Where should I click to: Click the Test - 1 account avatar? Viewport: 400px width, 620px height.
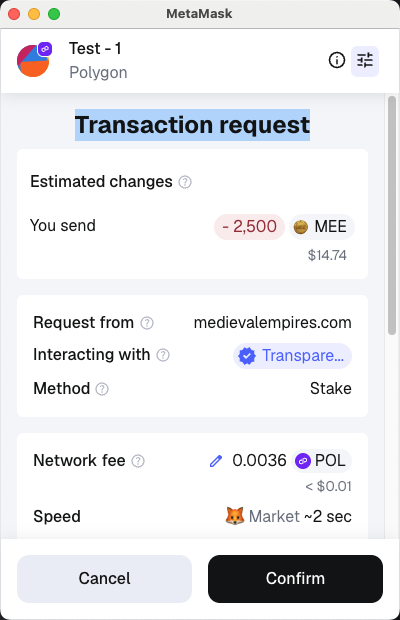(x=33, y=61)
